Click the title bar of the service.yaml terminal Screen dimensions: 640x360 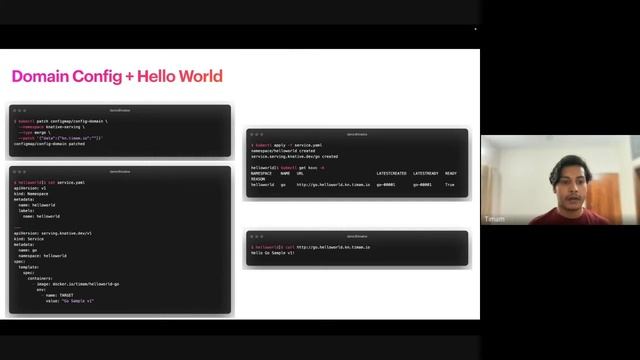[x=120, y=171]
